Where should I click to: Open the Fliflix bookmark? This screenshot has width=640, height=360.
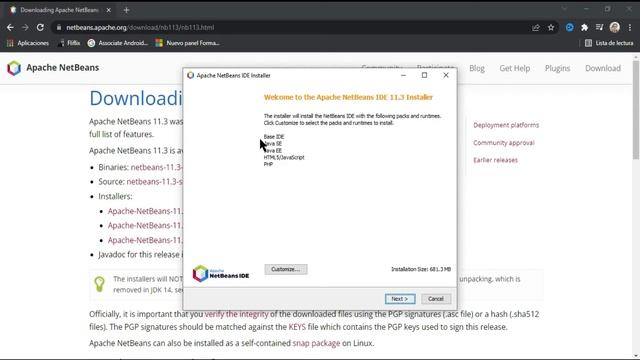tap(69, 43)
